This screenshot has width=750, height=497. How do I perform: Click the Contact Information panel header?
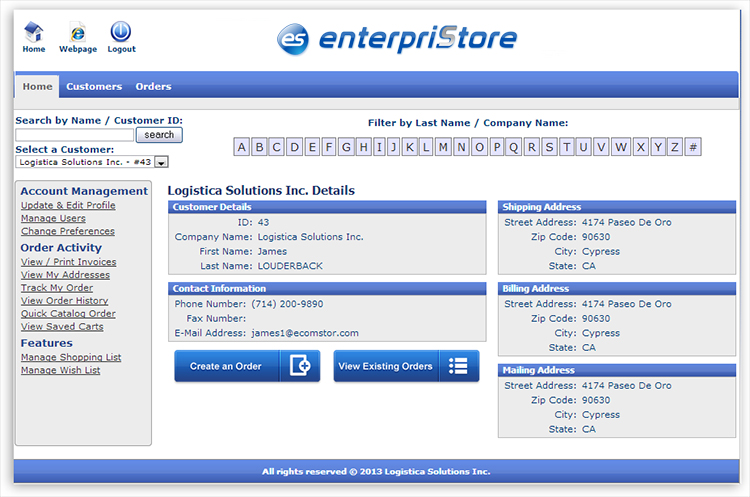(x=327, y=288)
